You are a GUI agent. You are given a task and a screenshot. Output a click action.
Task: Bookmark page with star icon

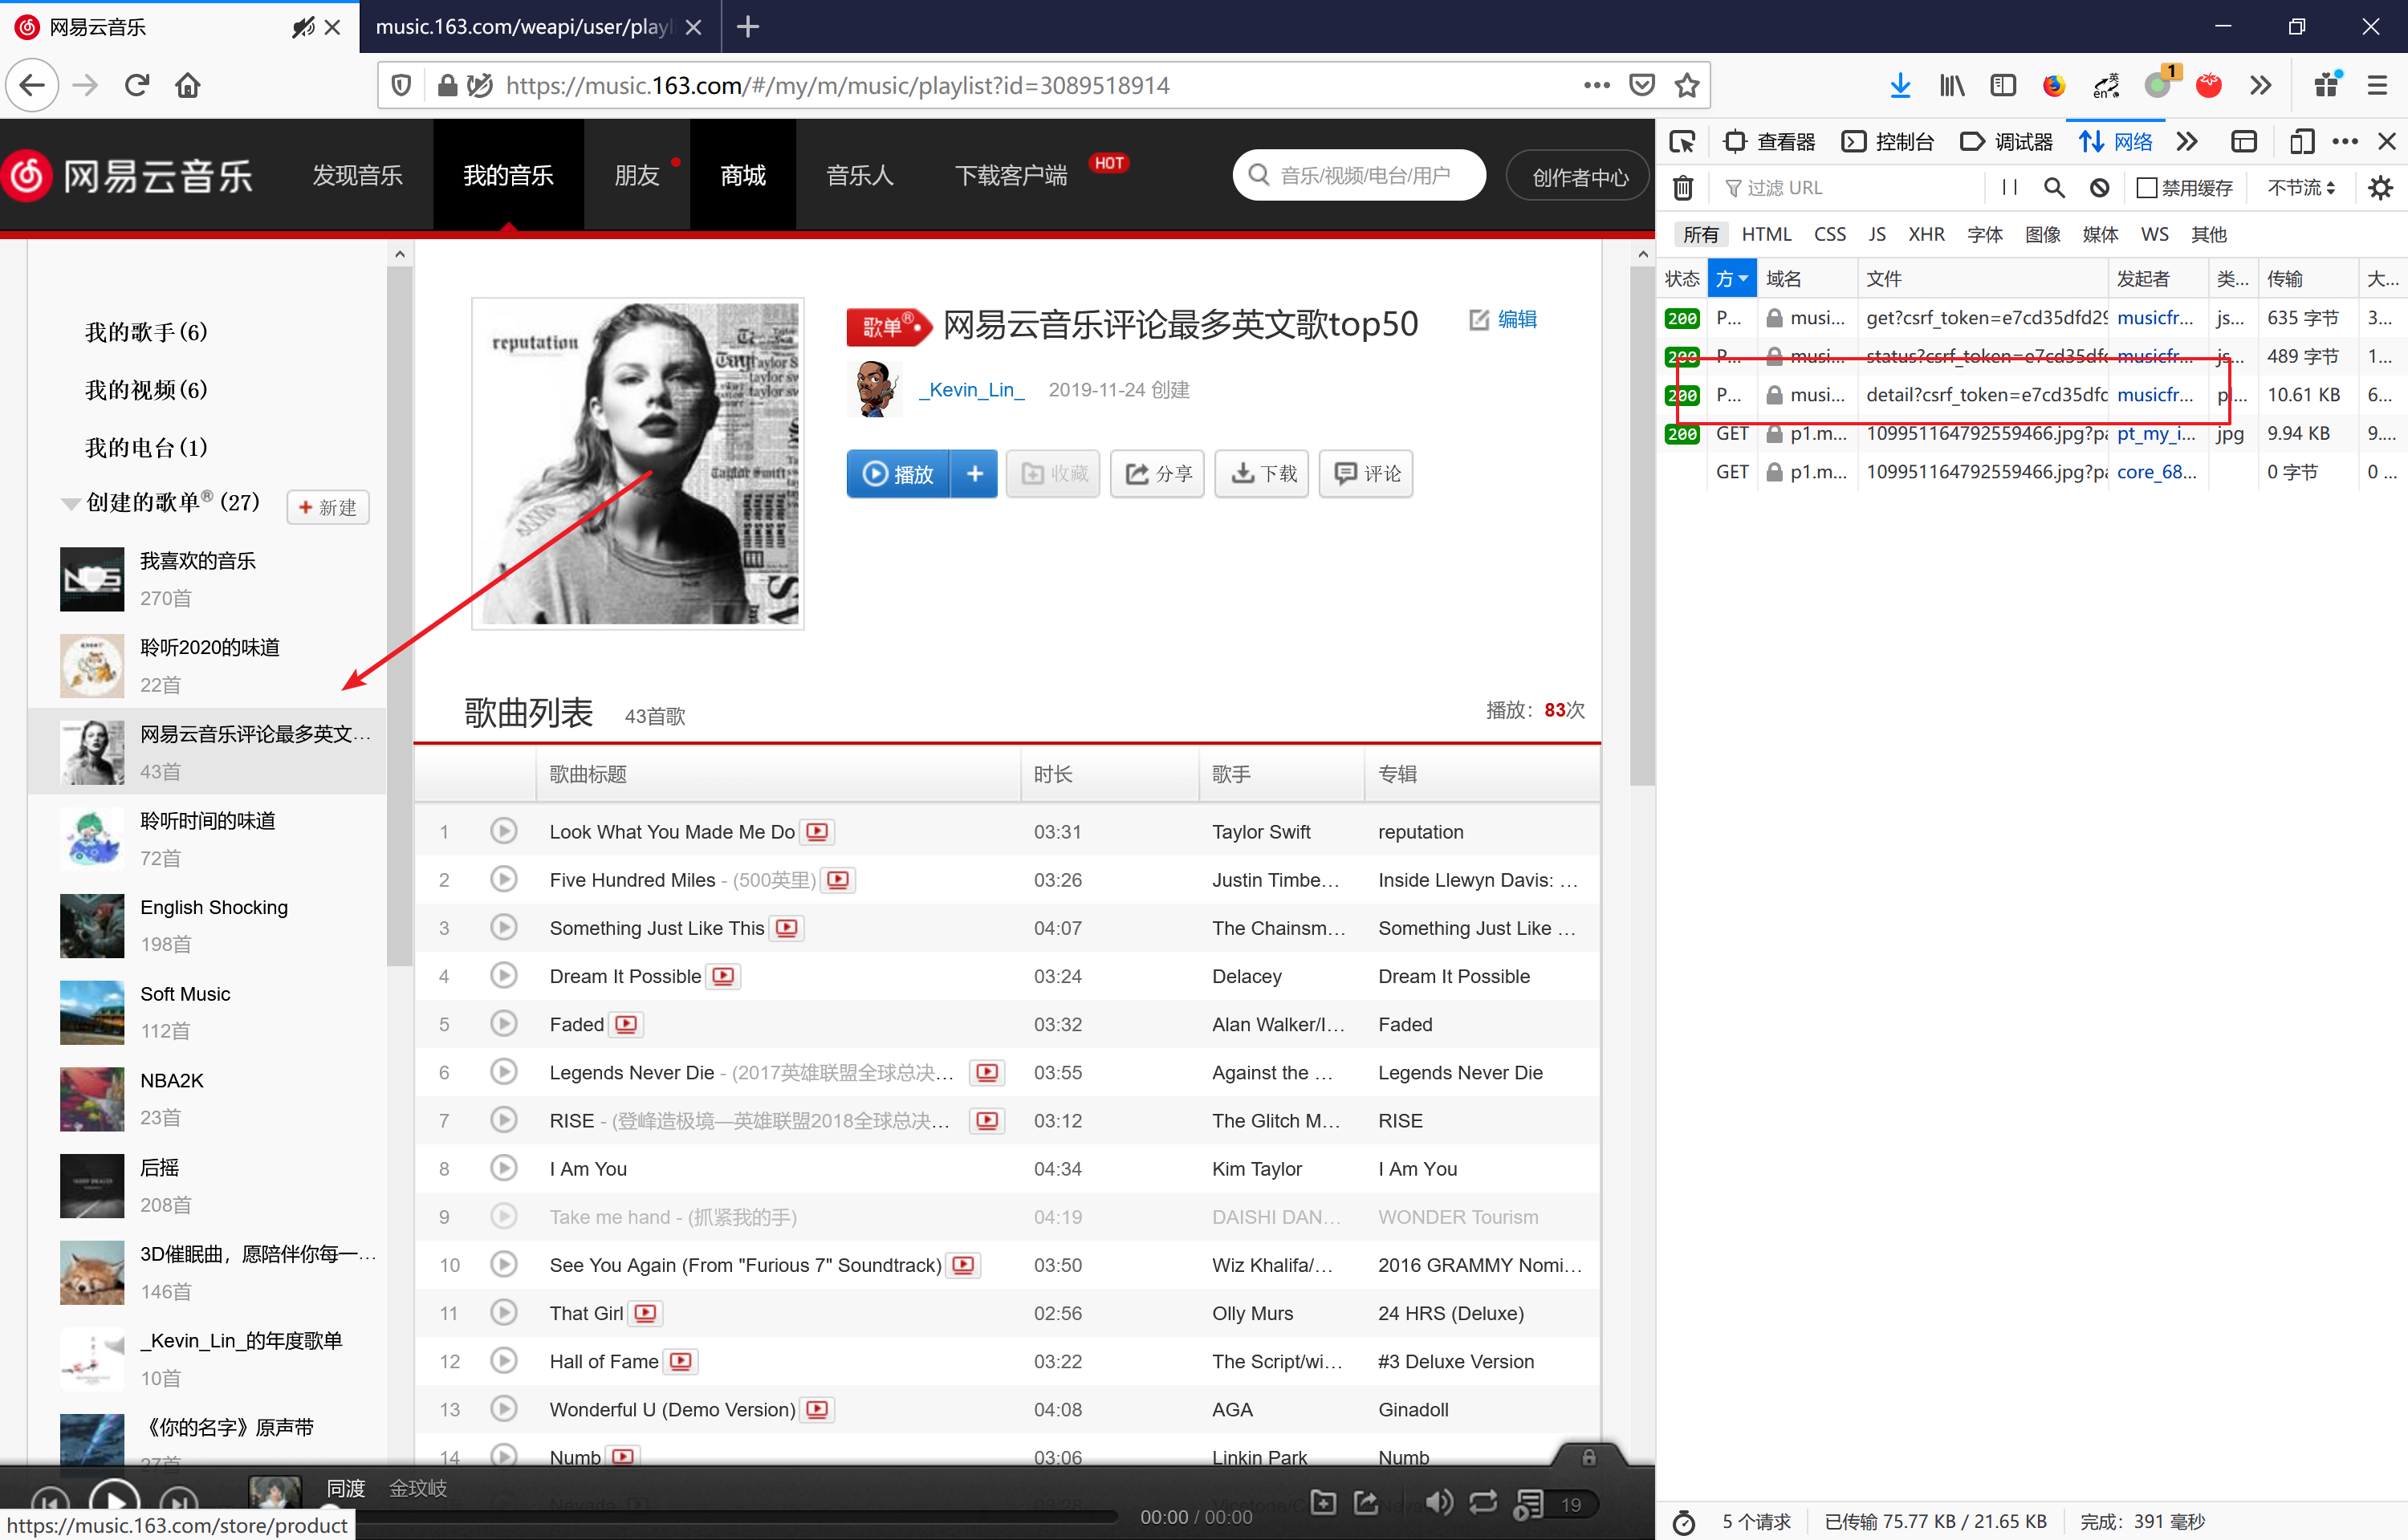coord(1687,86)
